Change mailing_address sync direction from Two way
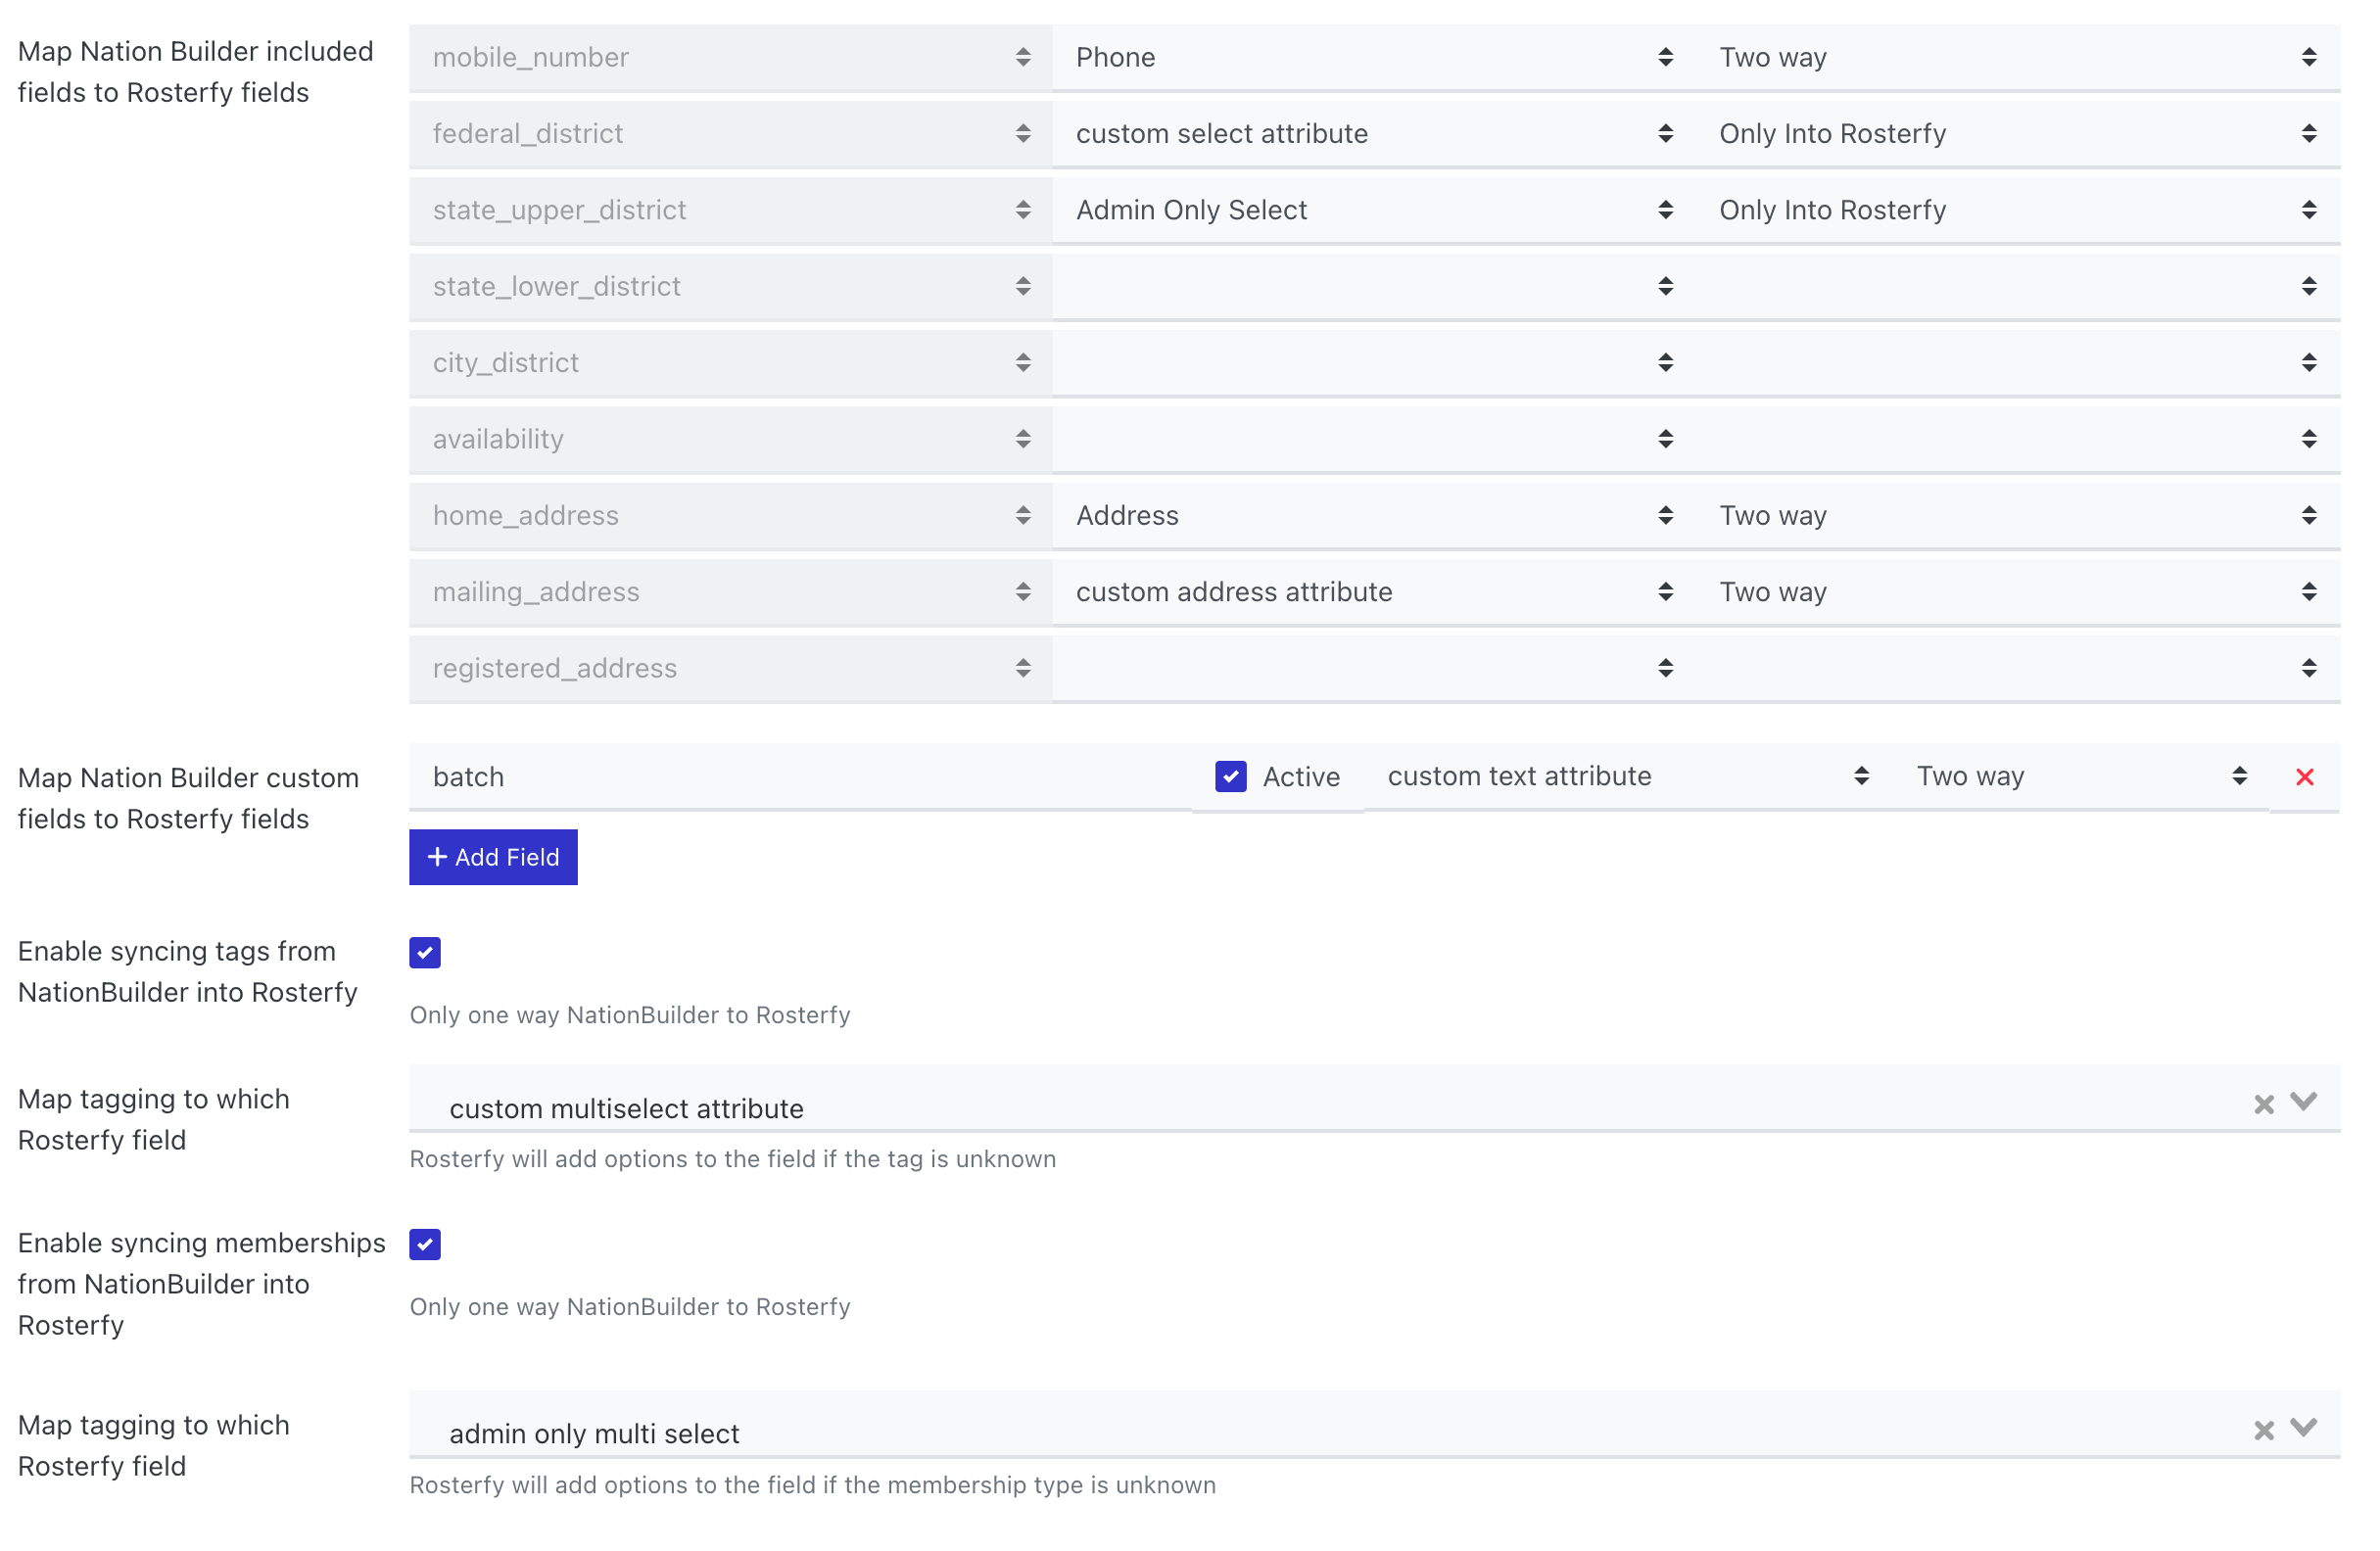This screenshot has width=2380, height=1551. click(2018, 592)
